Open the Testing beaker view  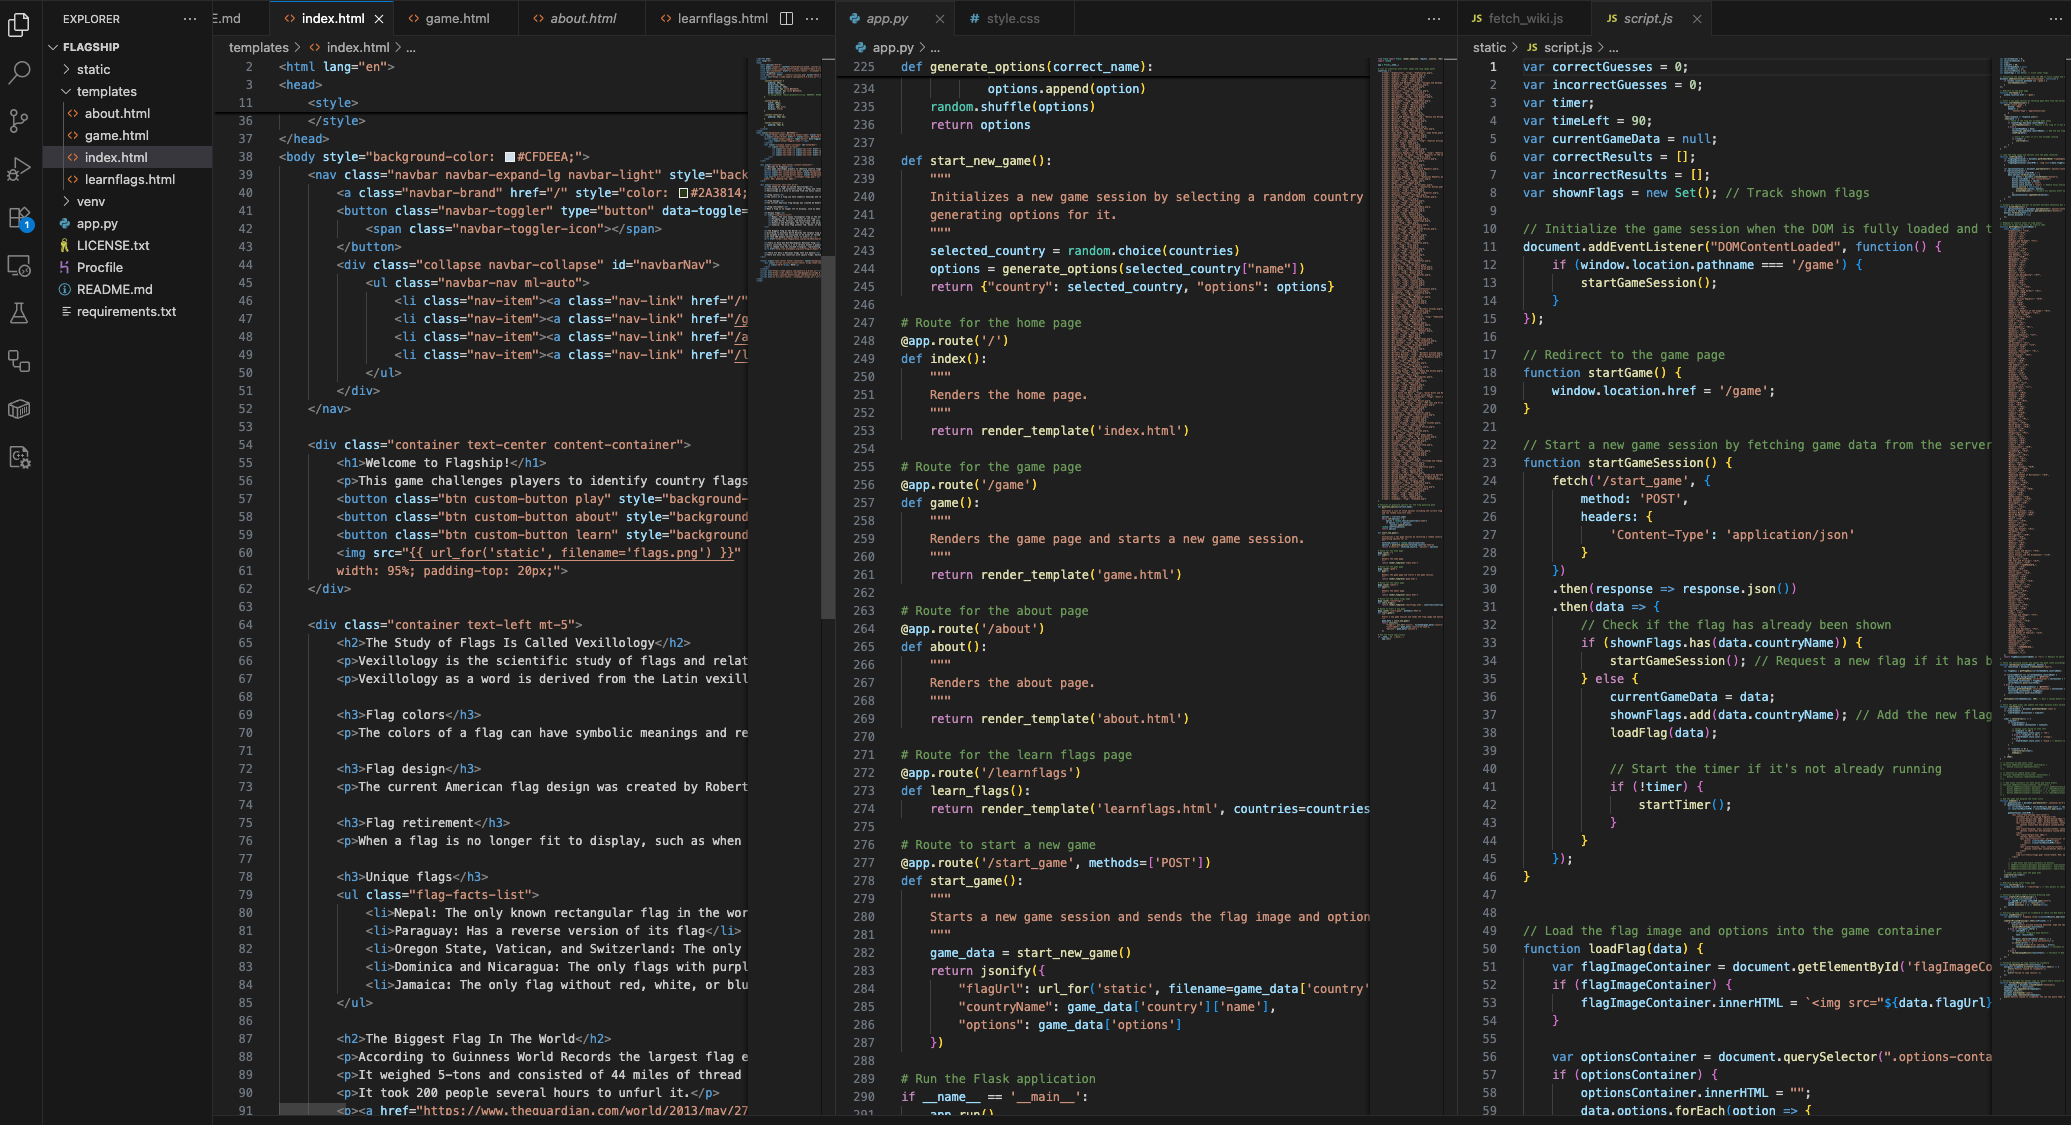click(x=19, y=313)
